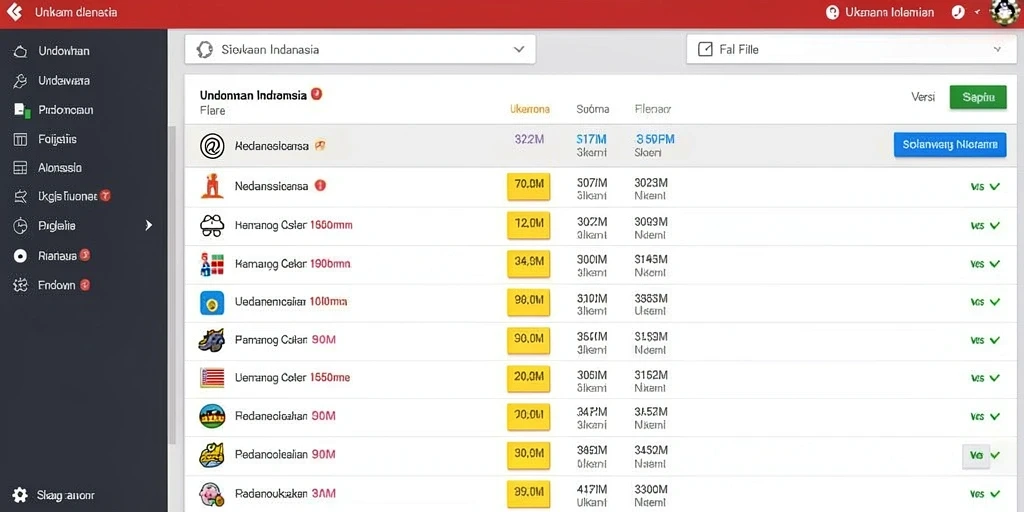Click the Pridonoaun document icon in sidebar
Screen dimensions: 1024x512
point(21,110)
